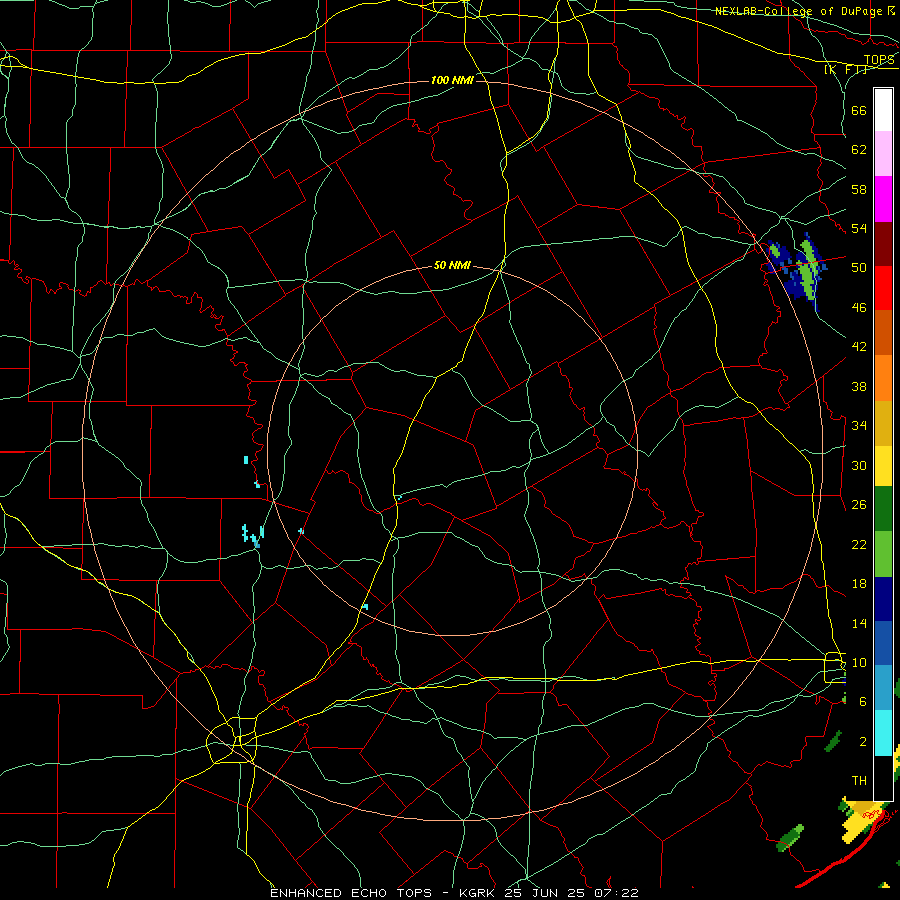Pick the light orange legend swatch
Viewport: 900px width, 900px height.
tap(883, 378)
